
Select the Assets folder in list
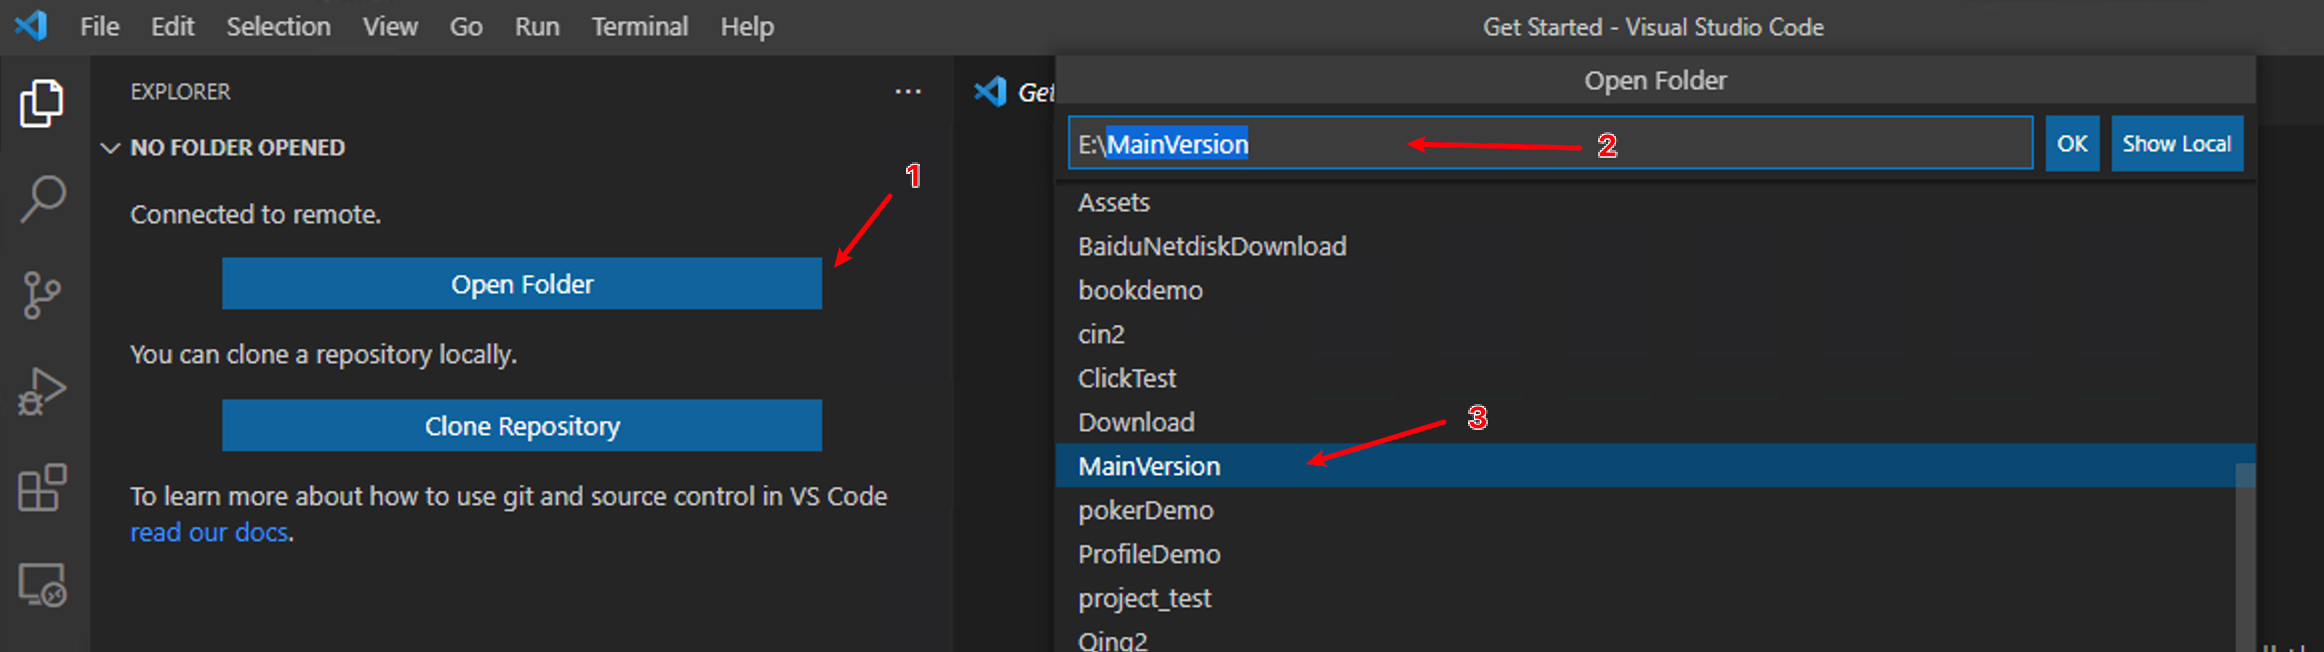(x=1655, y=202)
